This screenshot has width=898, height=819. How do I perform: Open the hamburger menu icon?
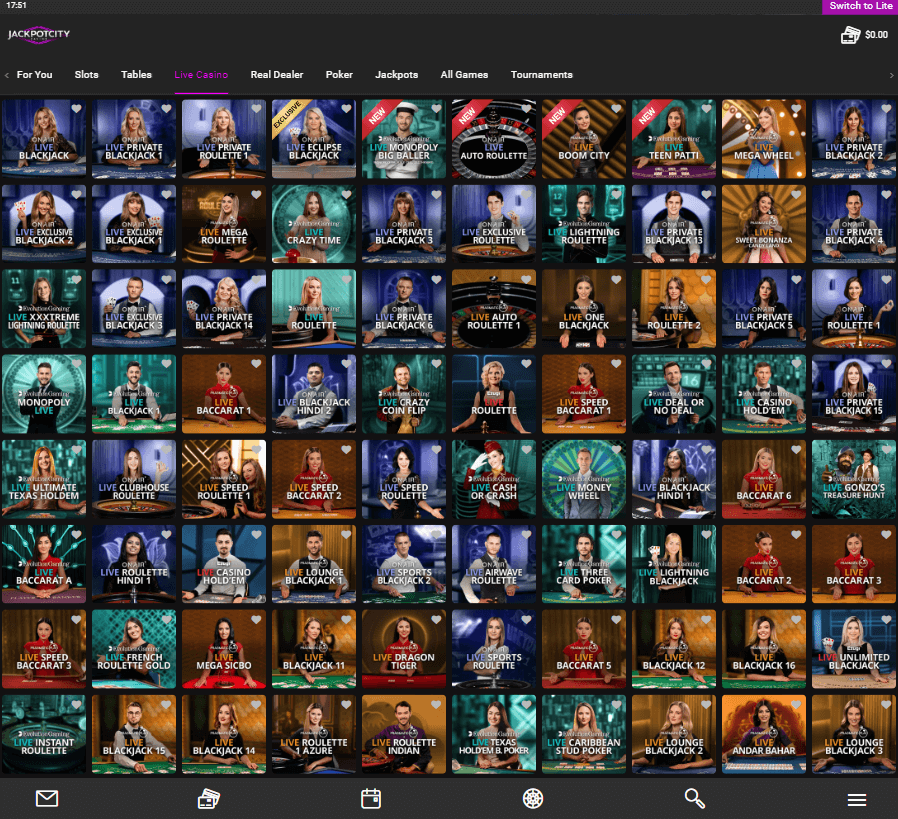click(x=857, y=800)
